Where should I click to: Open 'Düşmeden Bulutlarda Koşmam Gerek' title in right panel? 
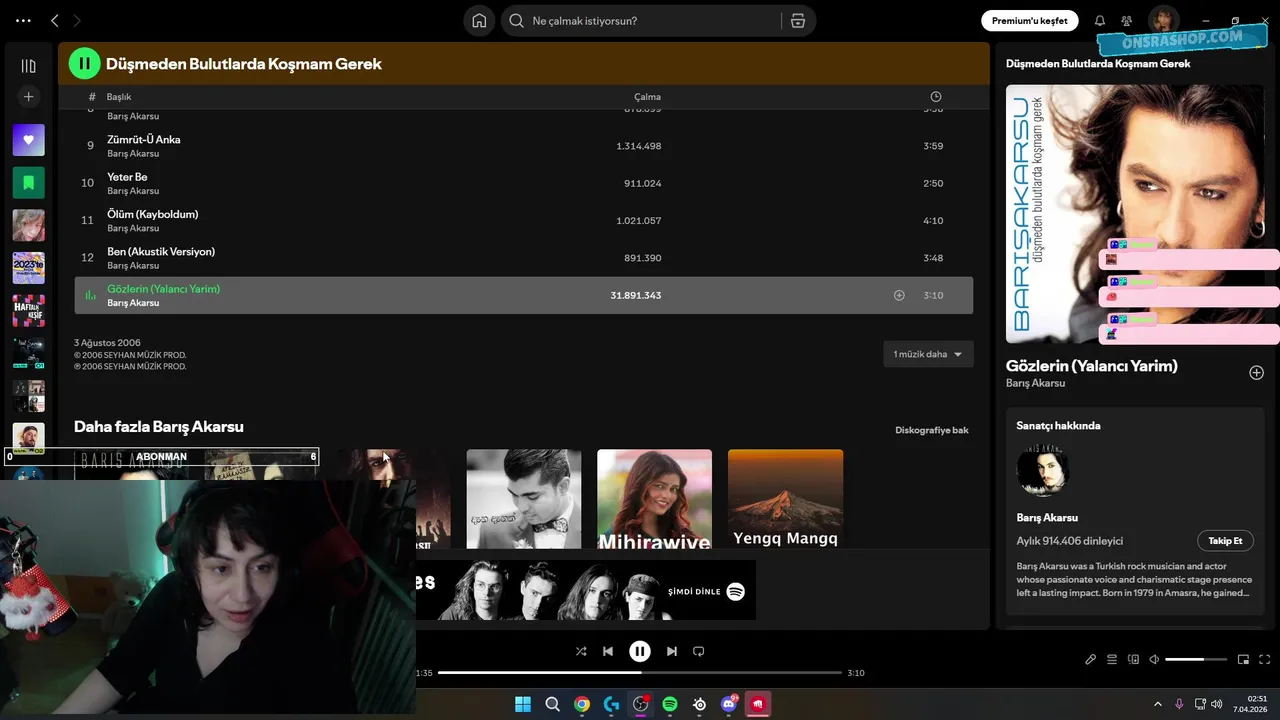point(1098,63)
